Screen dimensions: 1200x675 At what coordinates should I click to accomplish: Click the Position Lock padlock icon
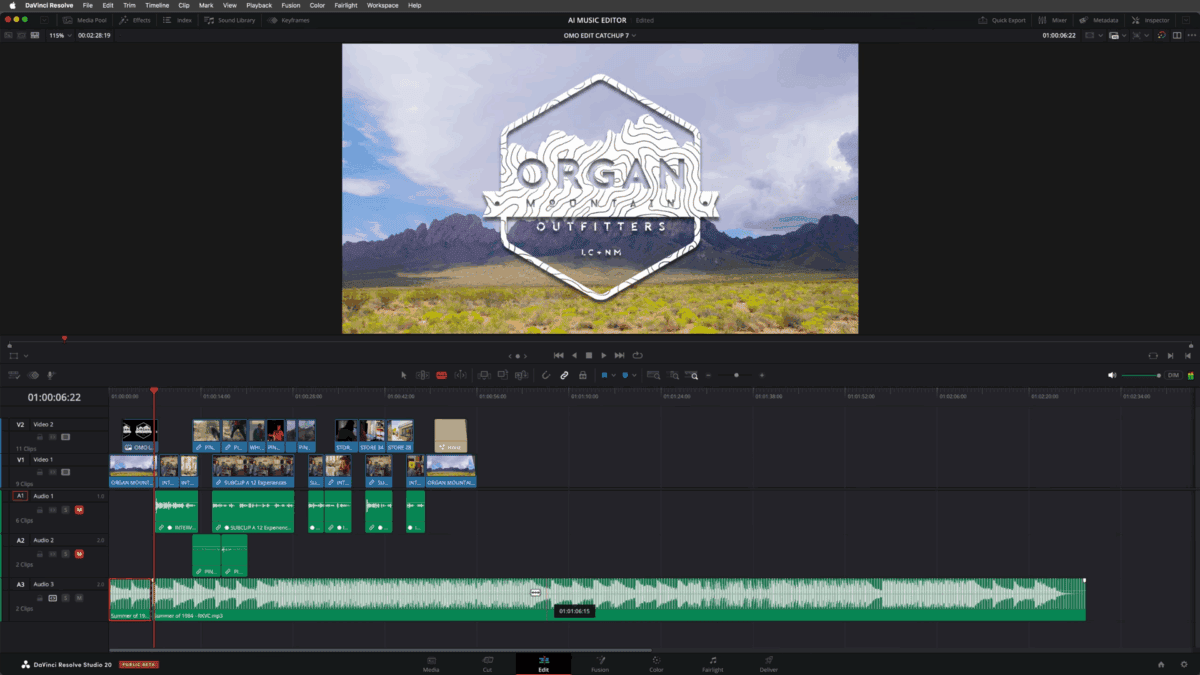tap(583, 375)
